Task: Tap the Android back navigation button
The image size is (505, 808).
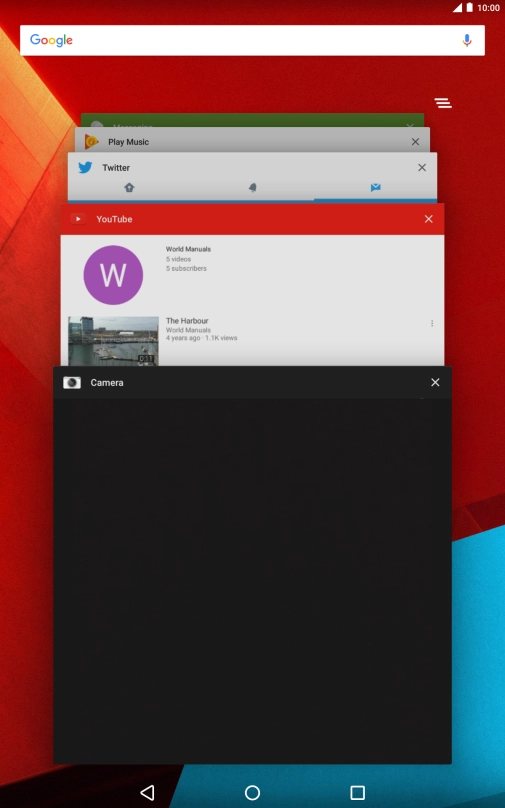Action: click(147, 793)
